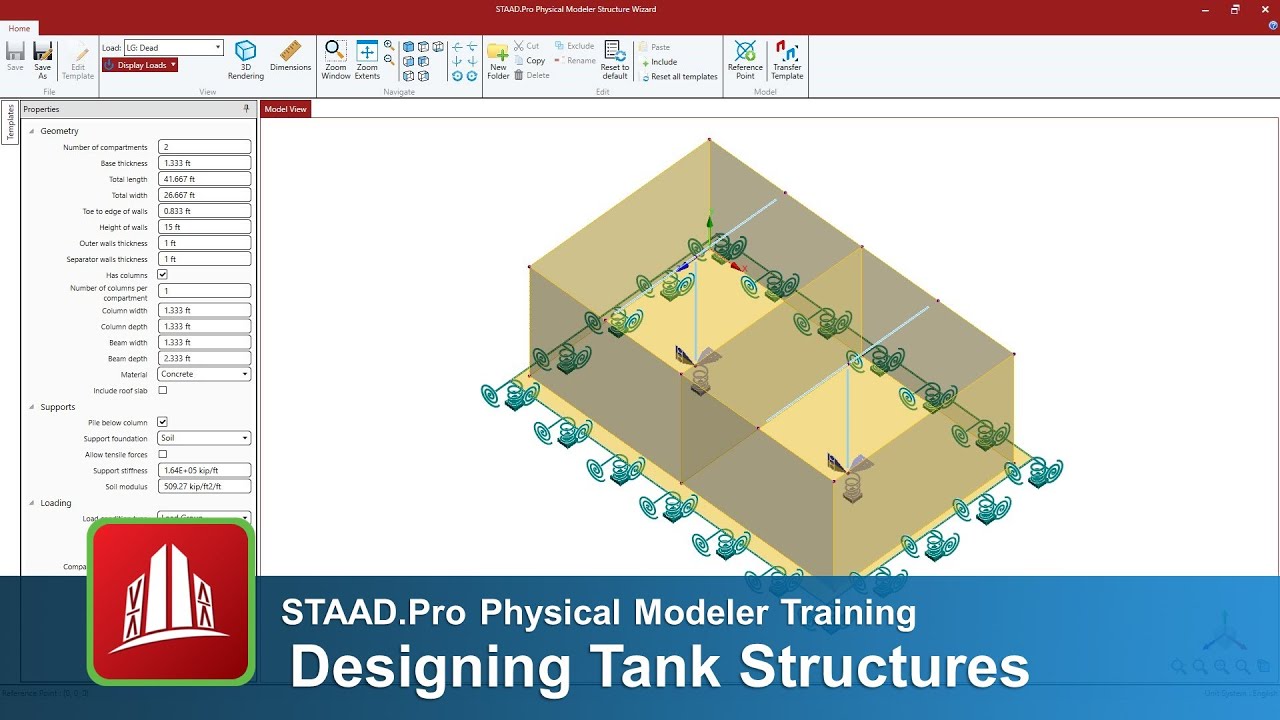Collapse the Geometry section
The width and height of the screenshot is (1280, 720).
coord(31,131)
